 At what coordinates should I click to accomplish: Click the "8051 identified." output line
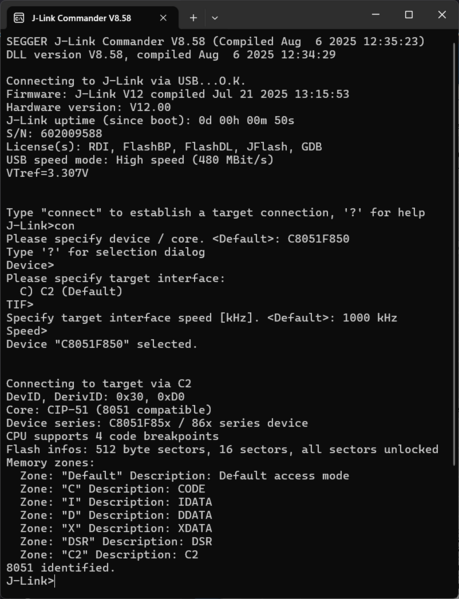click(61, 568)
